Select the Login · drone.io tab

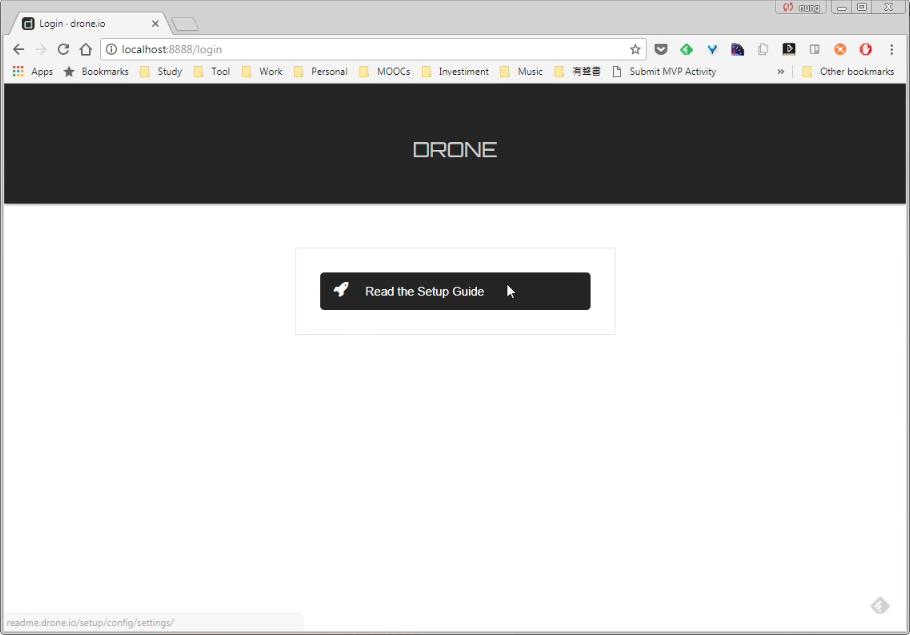[x=90, y=24]
